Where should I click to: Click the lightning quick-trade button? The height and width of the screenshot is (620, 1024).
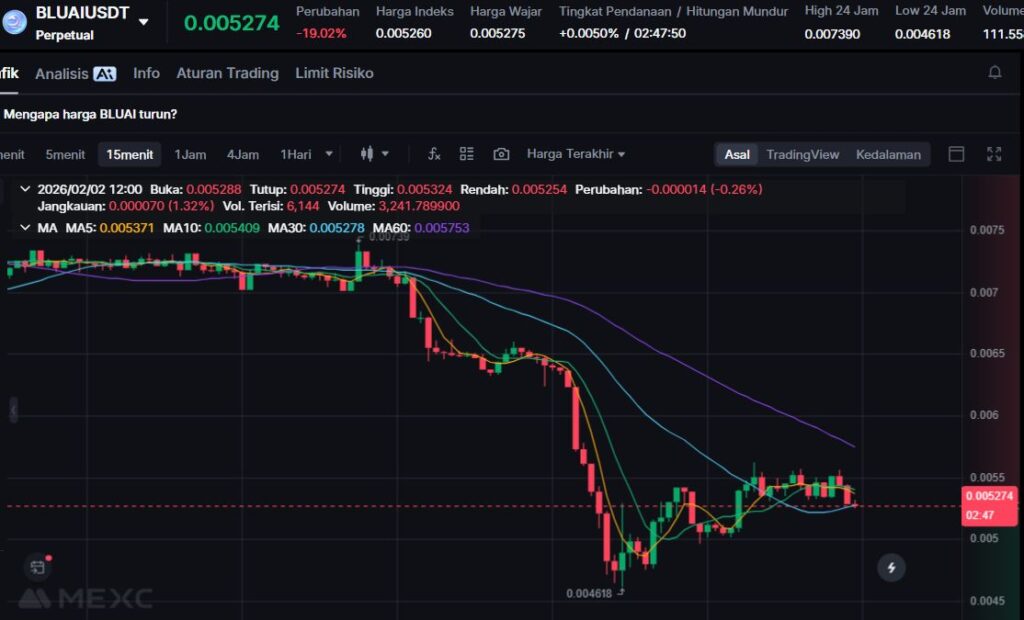[x=890, y=568]
